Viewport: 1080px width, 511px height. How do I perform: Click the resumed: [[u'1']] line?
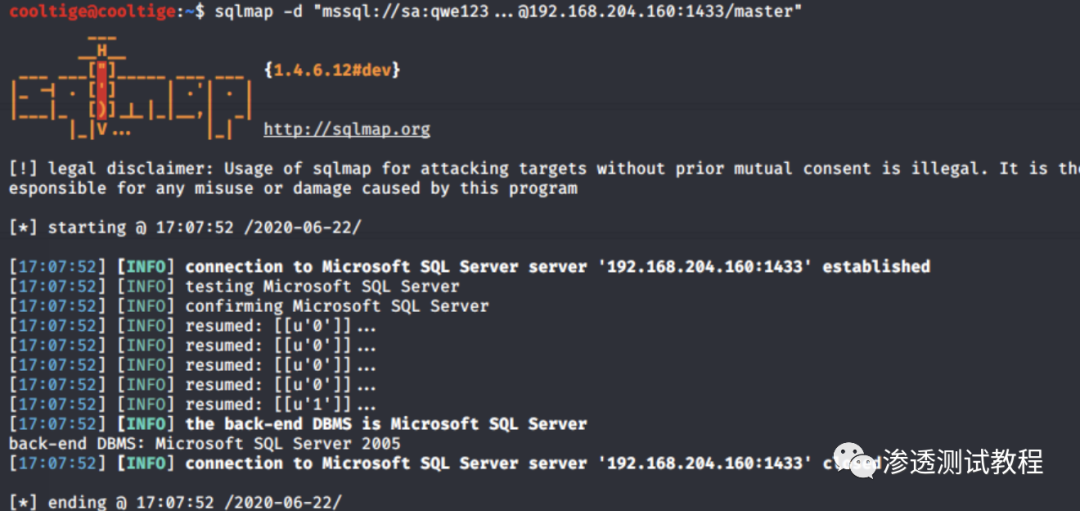[280, 404]
